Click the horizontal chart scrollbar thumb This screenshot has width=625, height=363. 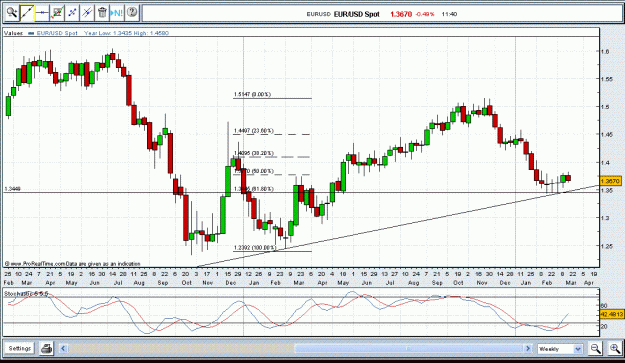point(409,349)
